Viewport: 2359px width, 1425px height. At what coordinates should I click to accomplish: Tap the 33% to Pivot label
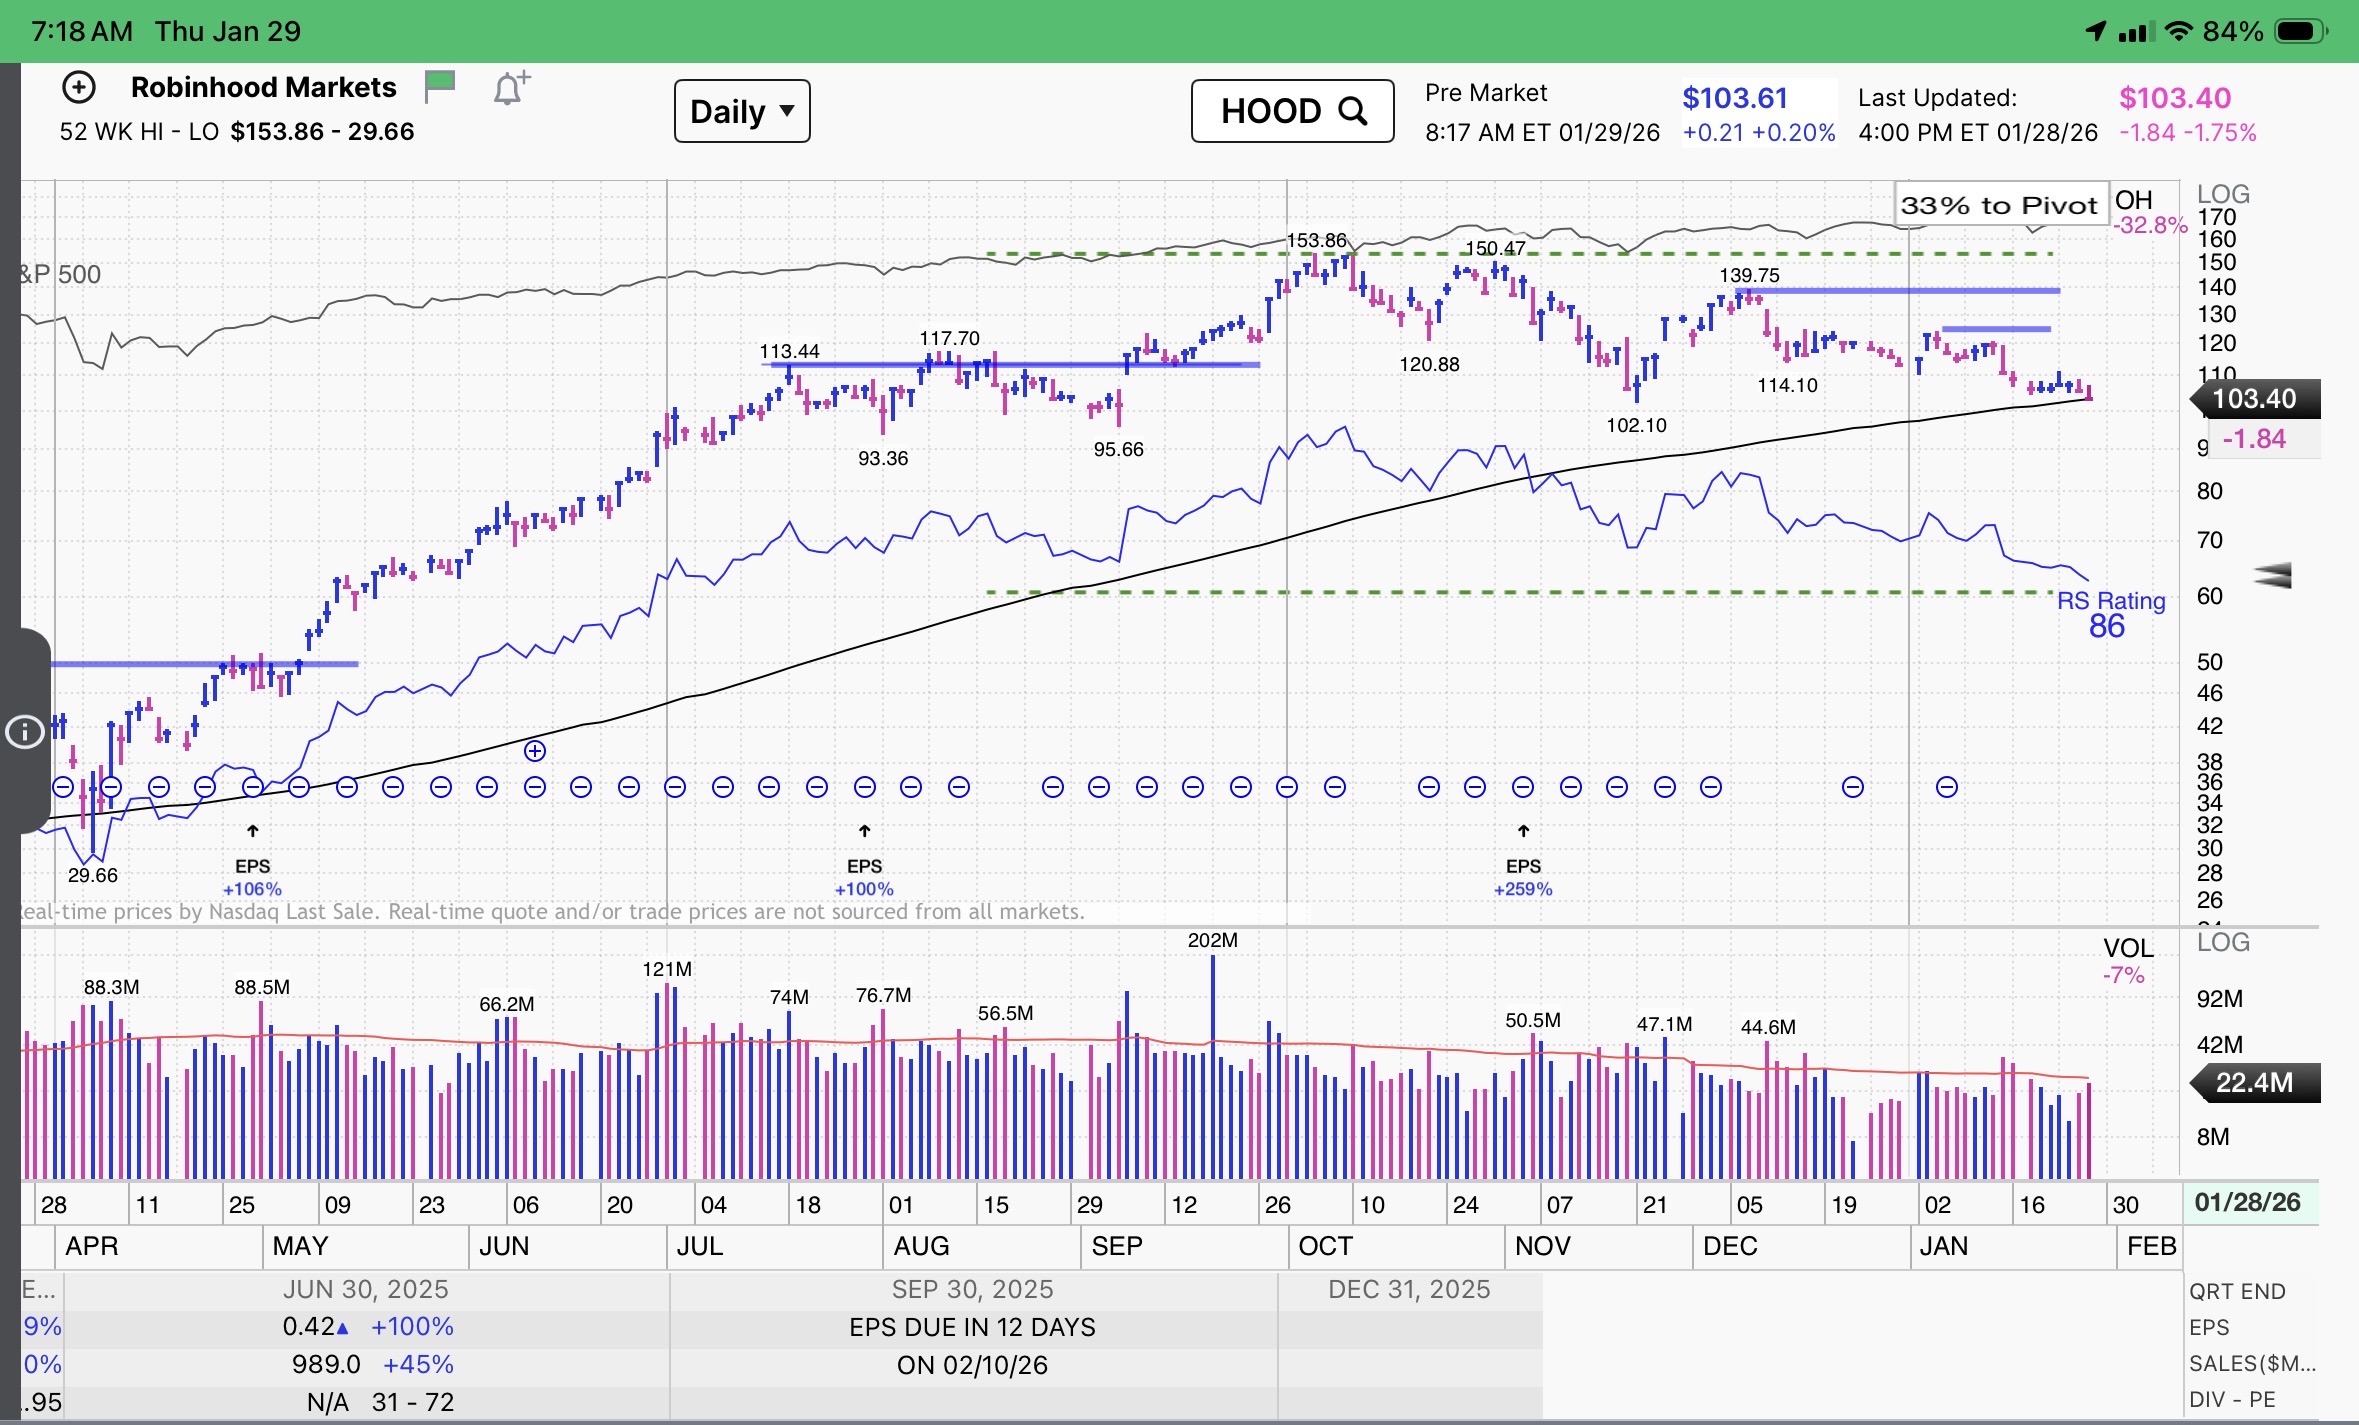tap(1998, 205)
